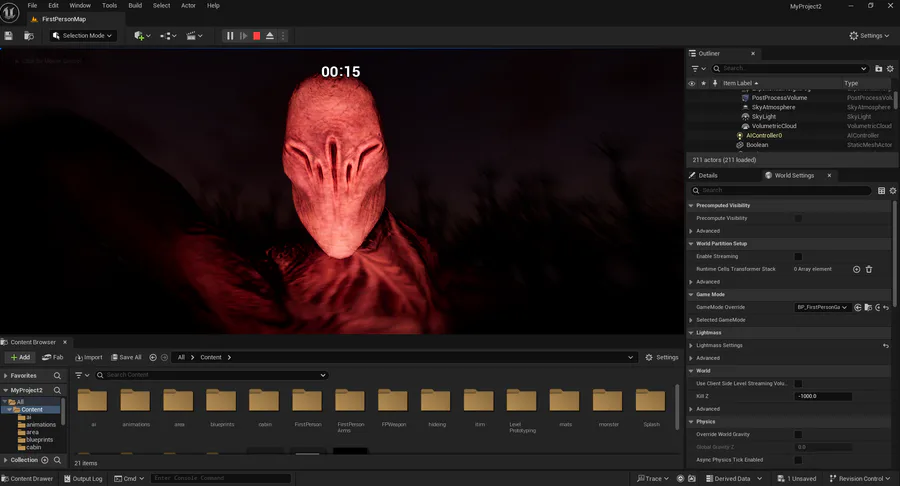Open the World Settings gear options
The height and width of the screenshot is (486, 900).
tap(893, 190)
